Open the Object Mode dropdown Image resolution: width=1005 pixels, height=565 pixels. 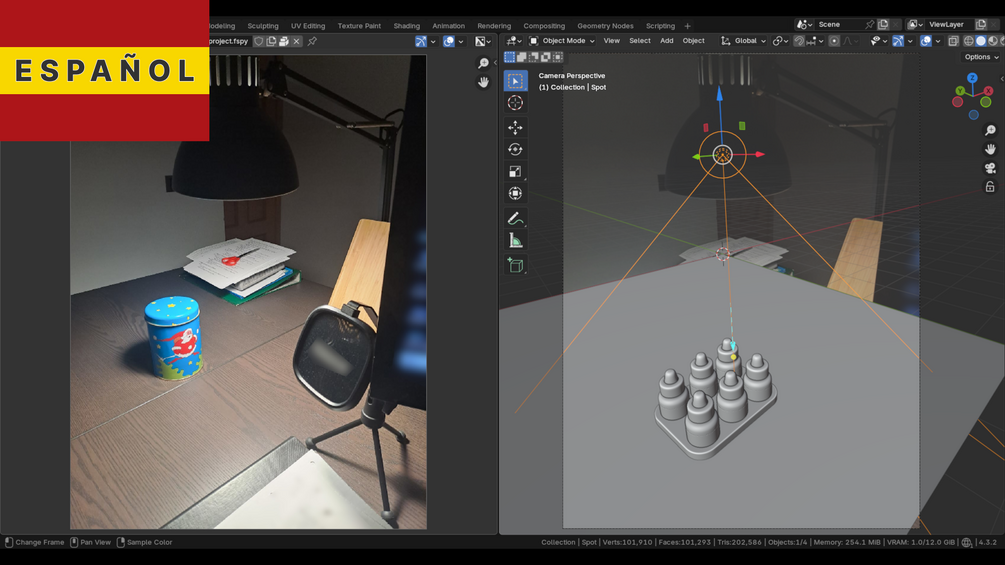point(562,41)
